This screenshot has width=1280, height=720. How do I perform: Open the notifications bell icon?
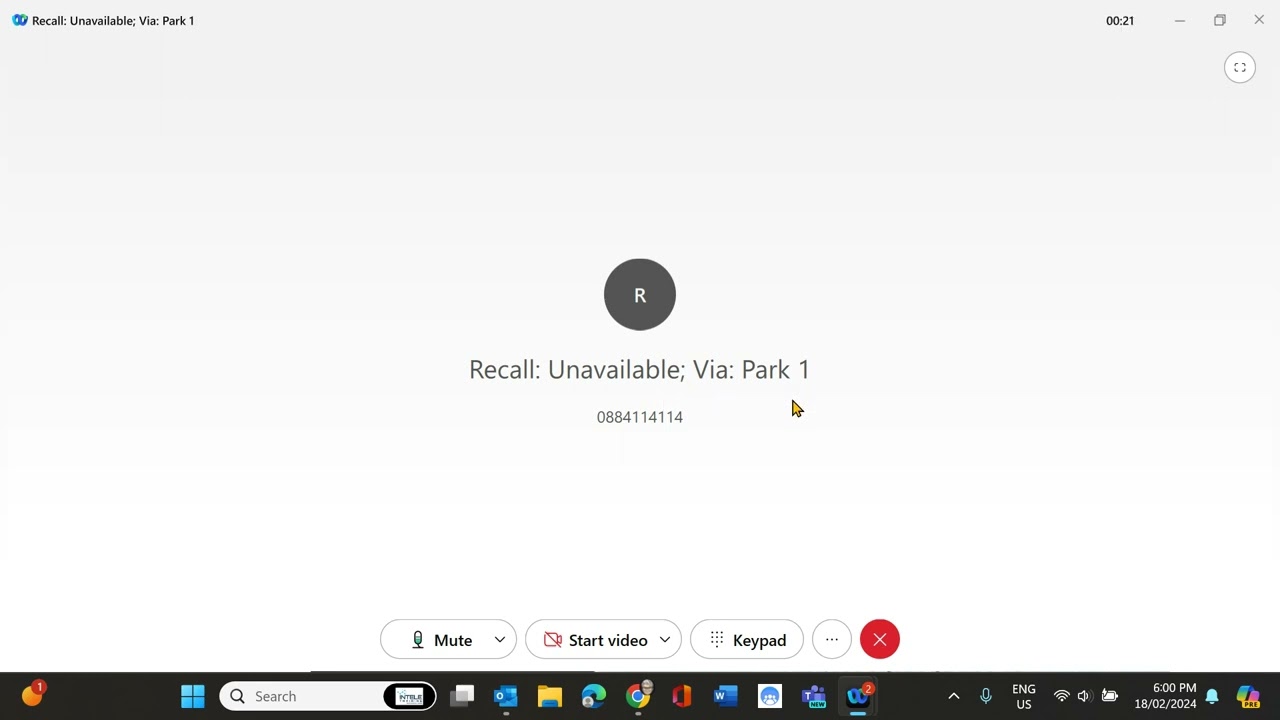coord(1212,696)
